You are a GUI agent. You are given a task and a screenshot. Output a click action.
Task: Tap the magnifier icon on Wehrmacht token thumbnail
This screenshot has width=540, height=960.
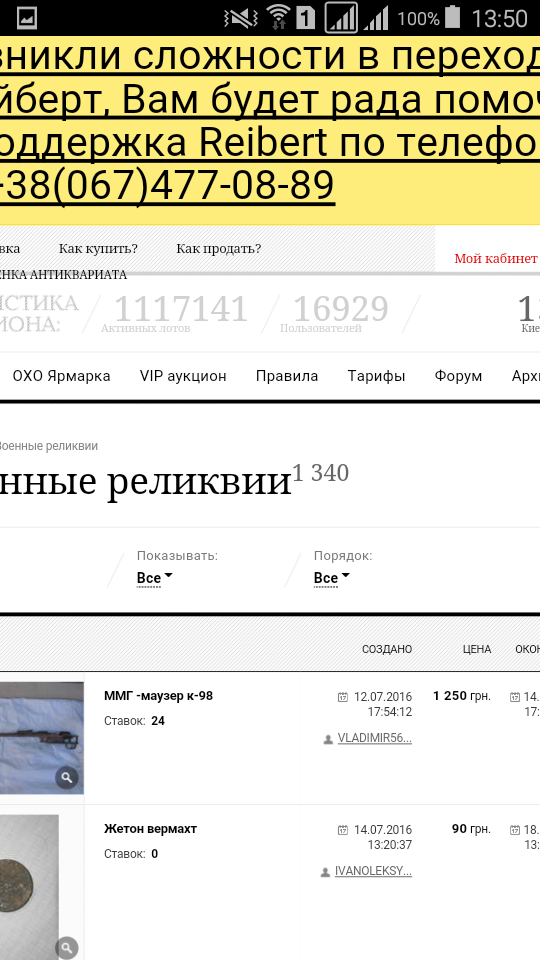coord(67,948)
